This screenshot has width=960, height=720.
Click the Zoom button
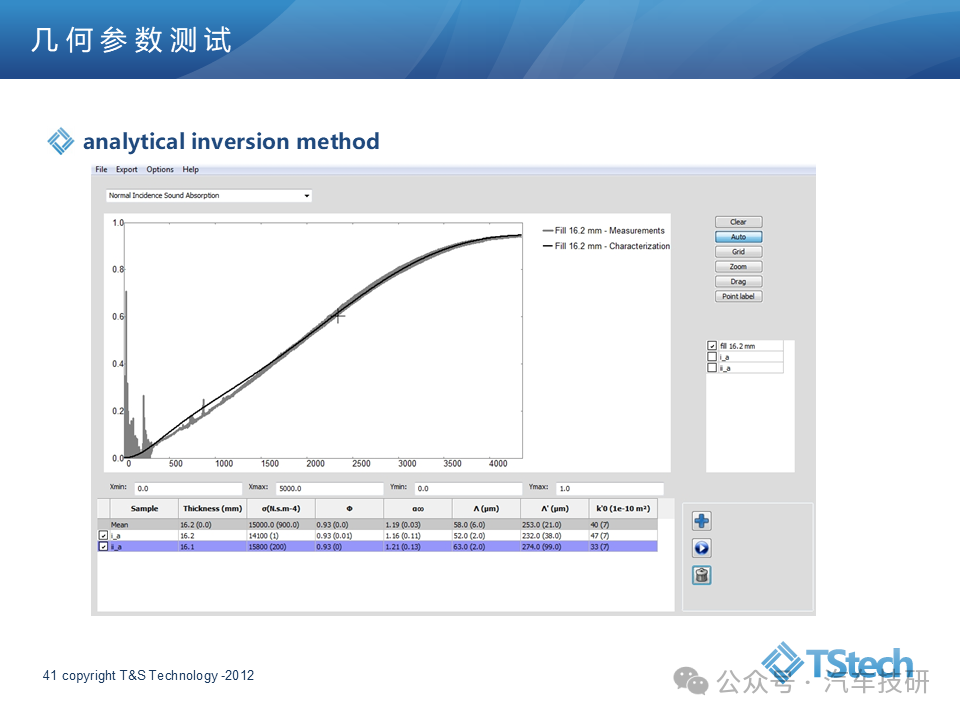pos(738,267)
